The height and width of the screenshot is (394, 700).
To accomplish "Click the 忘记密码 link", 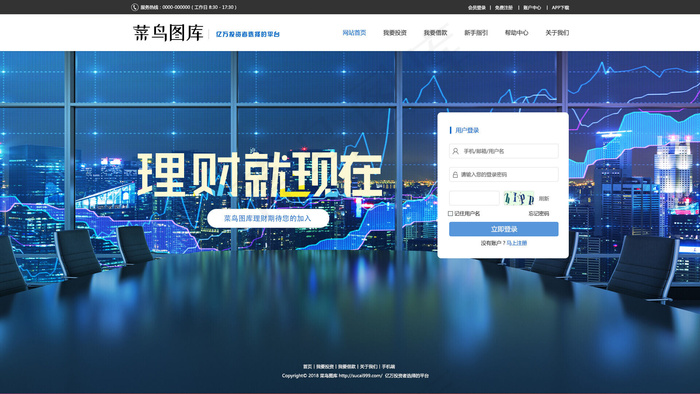I will 539,214.
